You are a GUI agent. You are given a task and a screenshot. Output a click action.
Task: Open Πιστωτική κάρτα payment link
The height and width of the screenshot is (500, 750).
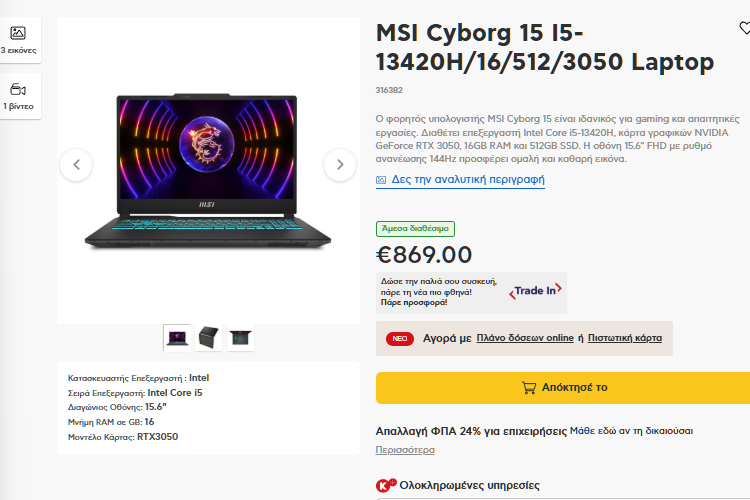625,338
